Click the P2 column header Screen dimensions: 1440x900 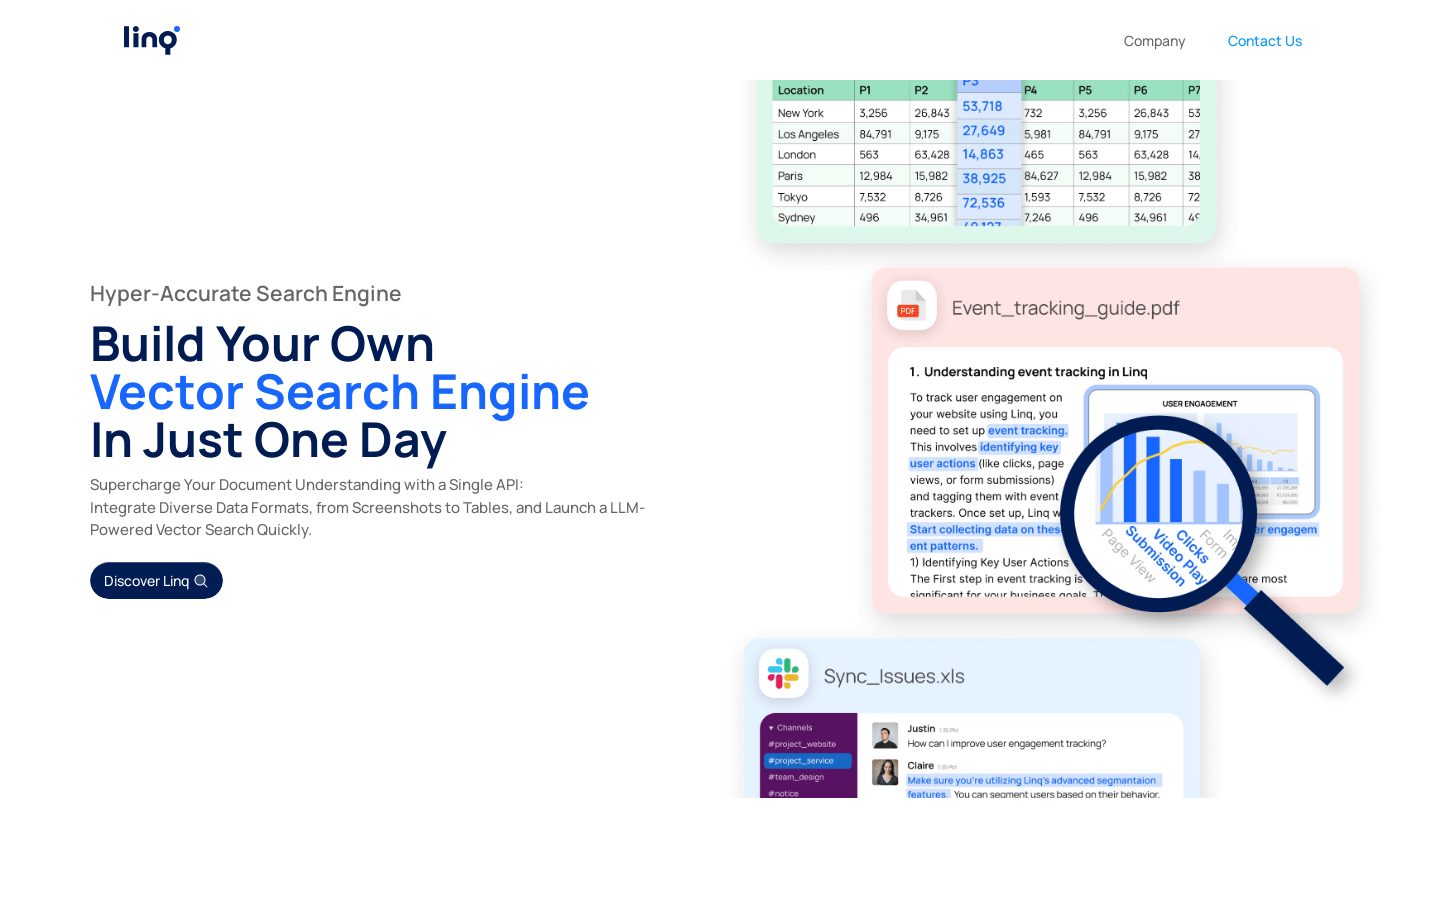click(921, 90)
